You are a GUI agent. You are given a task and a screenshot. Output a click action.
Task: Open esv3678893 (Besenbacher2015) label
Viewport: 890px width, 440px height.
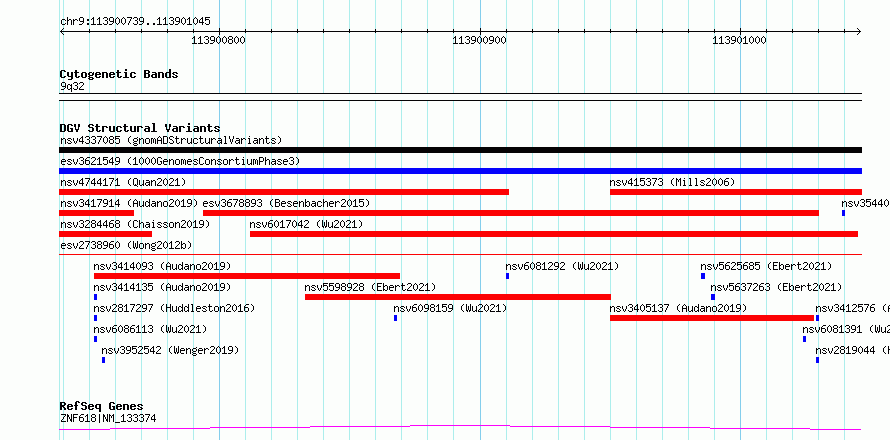286,203
